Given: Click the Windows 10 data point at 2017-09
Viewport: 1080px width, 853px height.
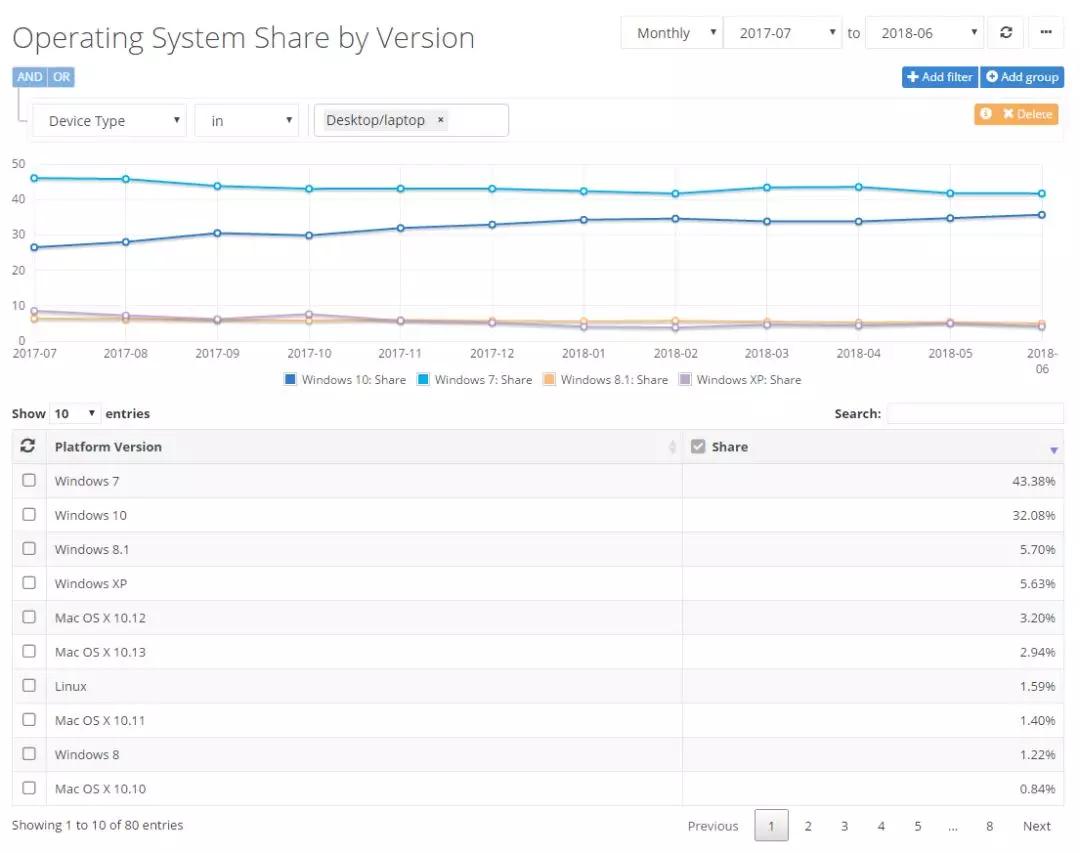Looking at the screenshot, I should (x=217, y=233).
